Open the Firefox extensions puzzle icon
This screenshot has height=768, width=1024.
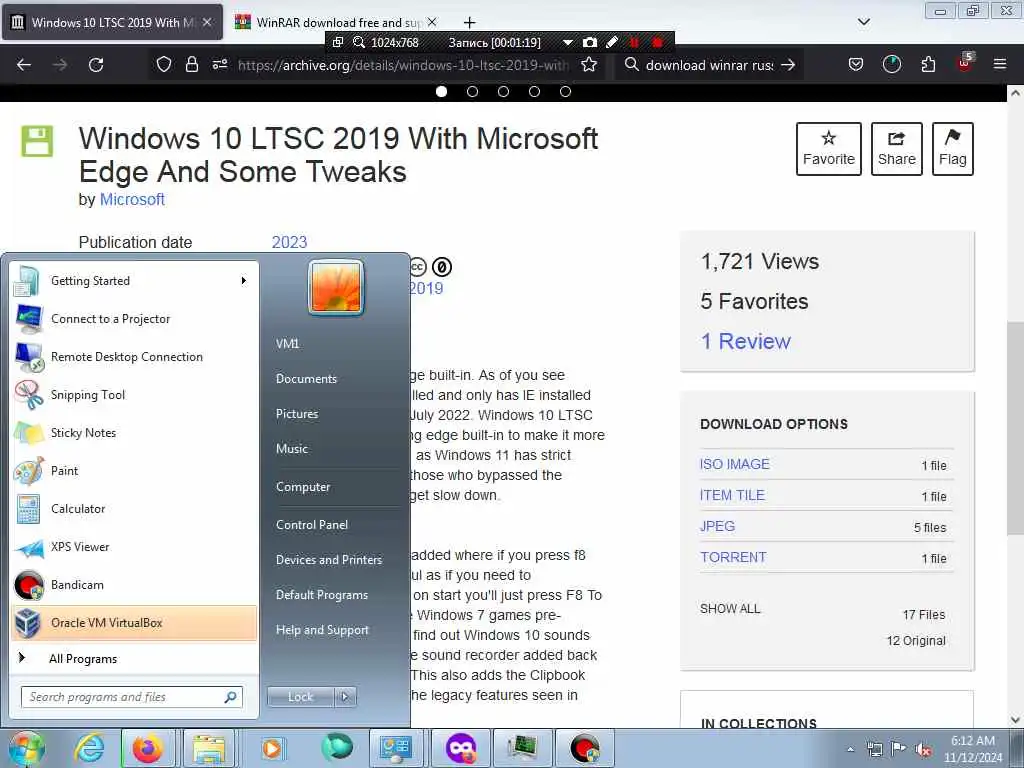point(928,65)
